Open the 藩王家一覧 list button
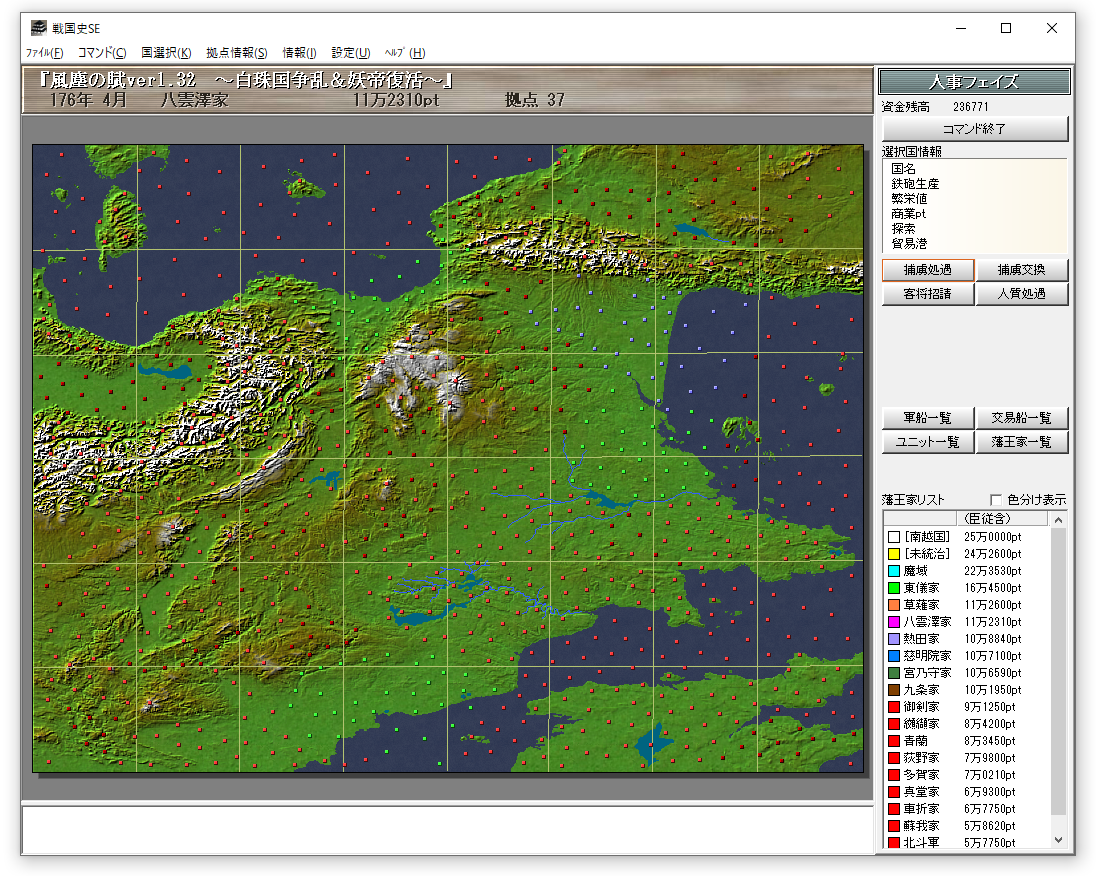 tap(1021, 442)
